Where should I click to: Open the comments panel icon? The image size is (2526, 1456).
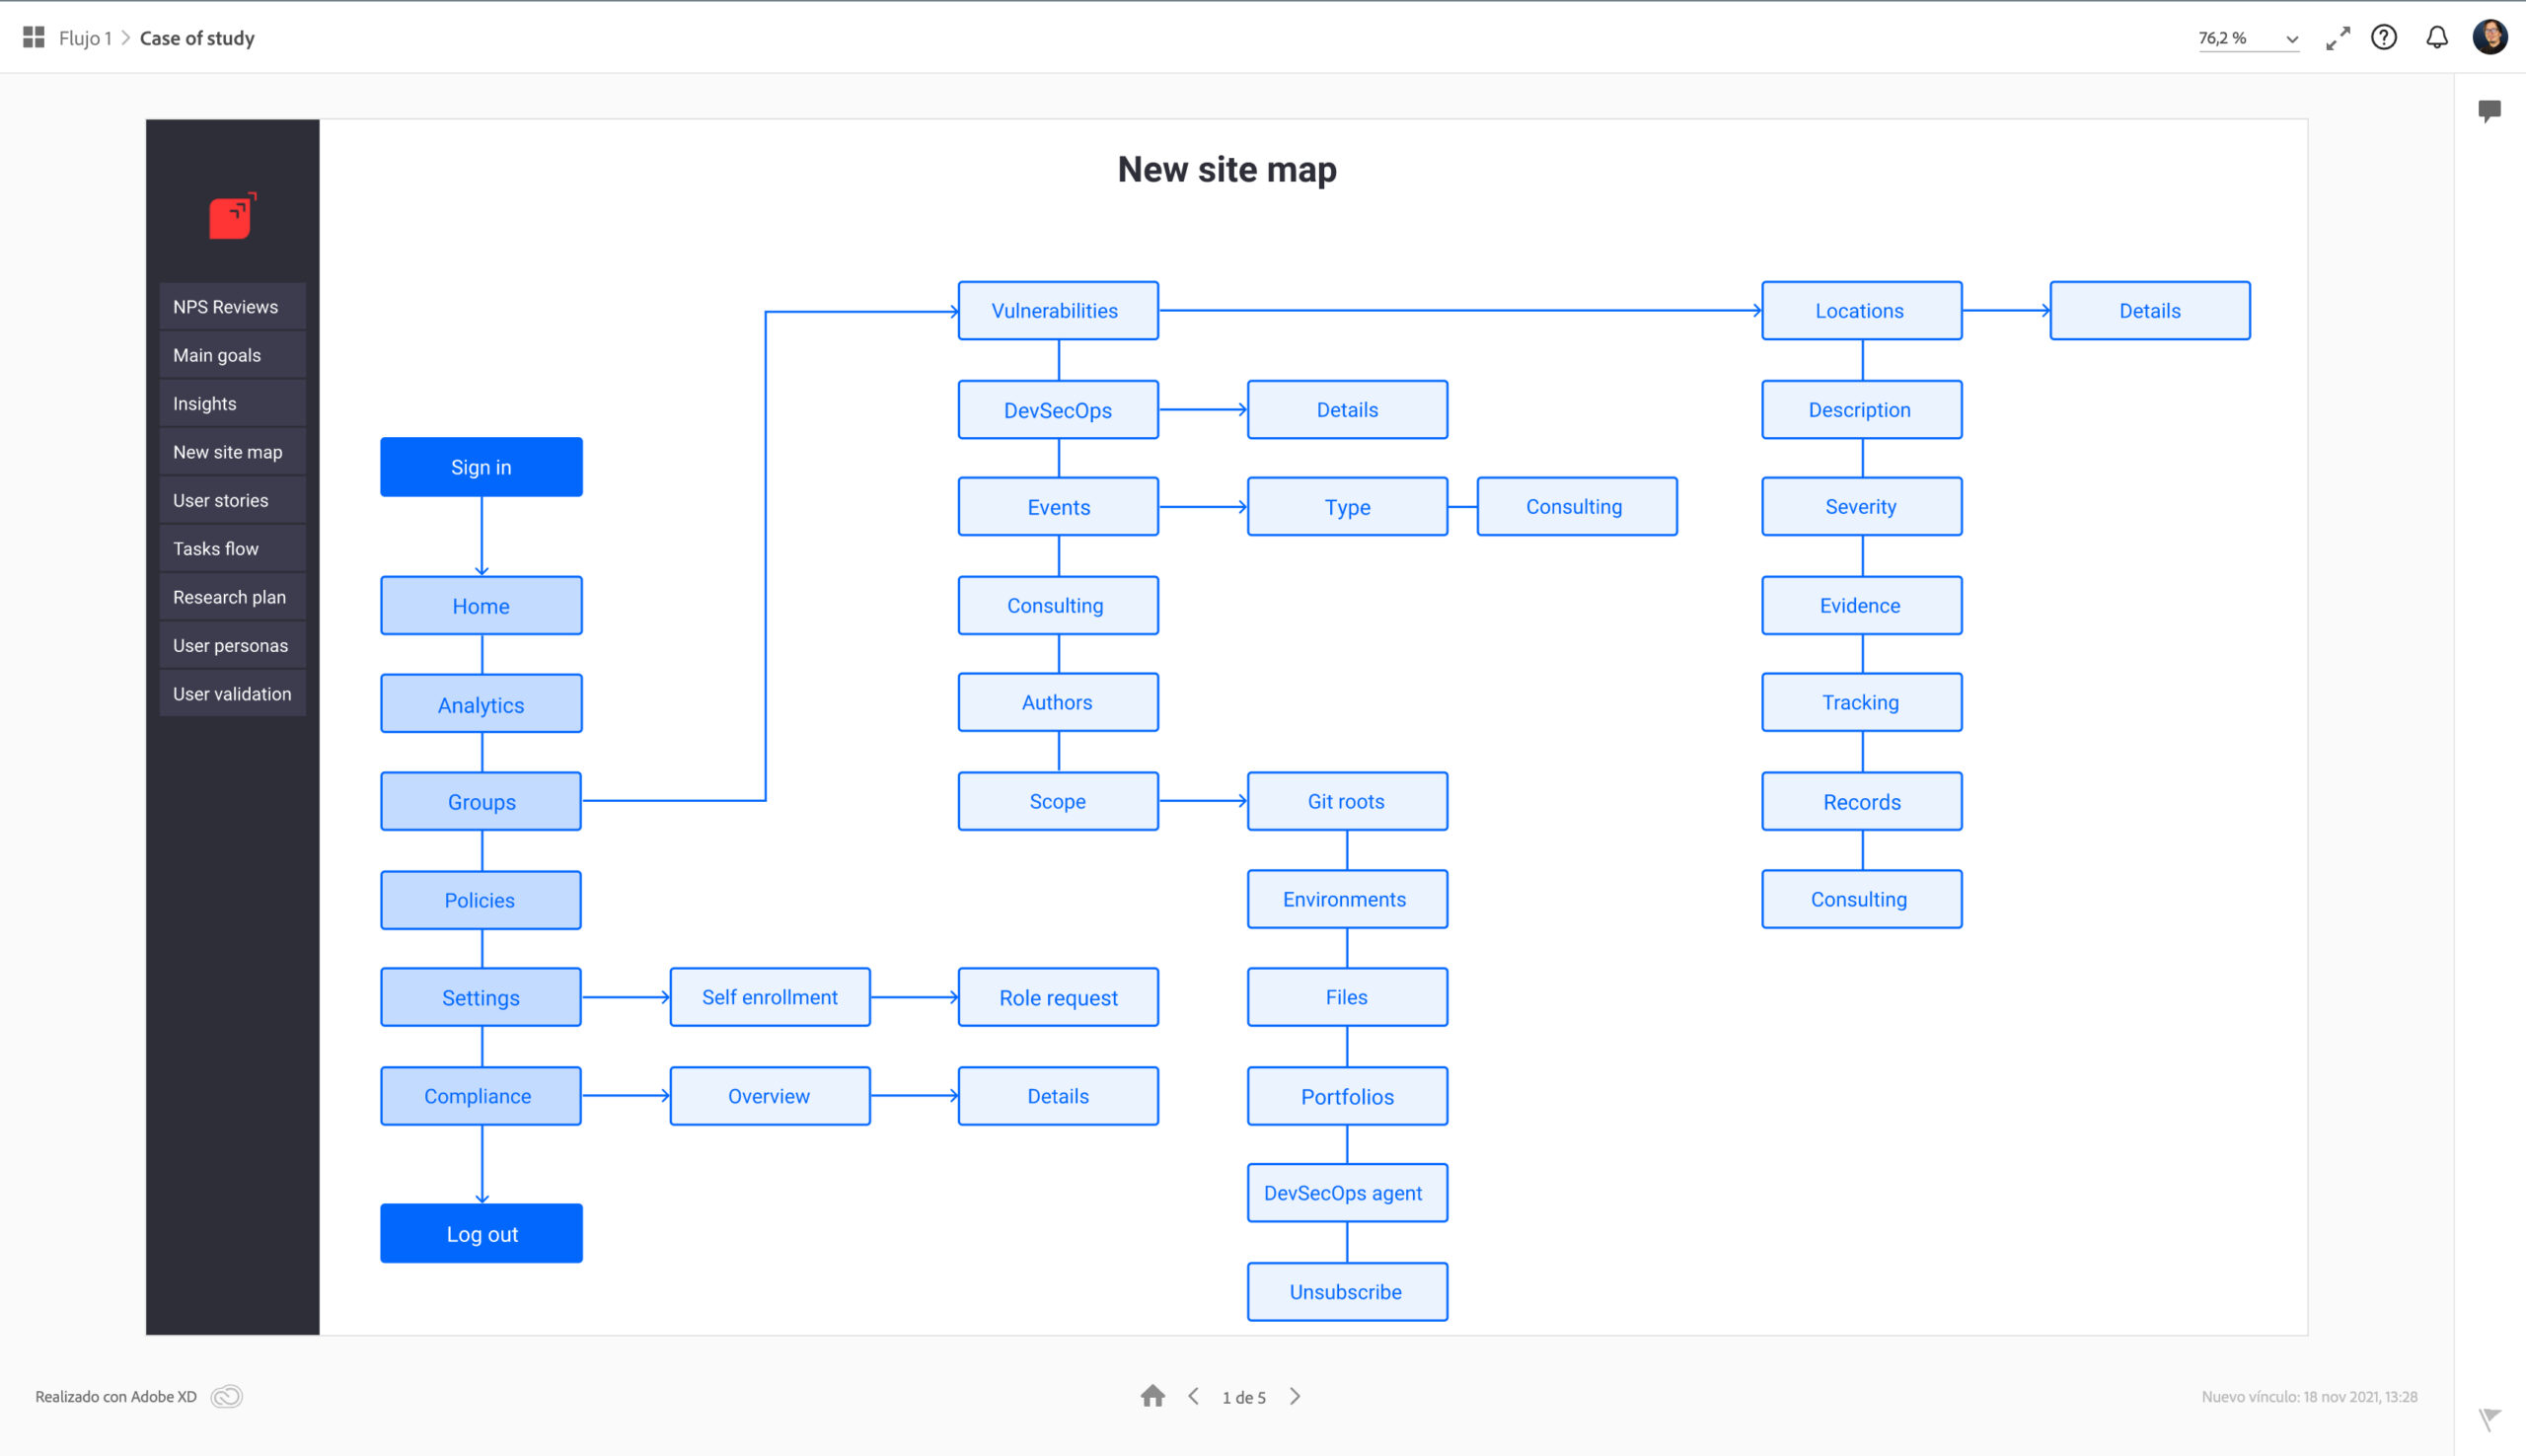point(2489,110)
